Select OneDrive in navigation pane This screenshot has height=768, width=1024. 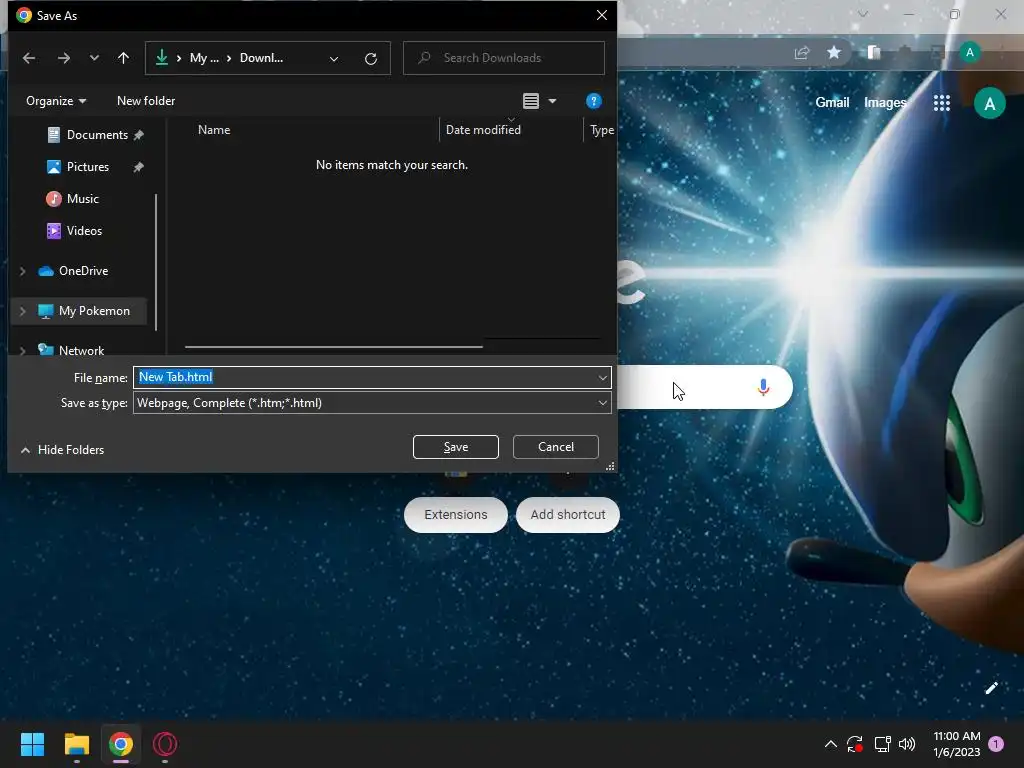pos(83,271)
